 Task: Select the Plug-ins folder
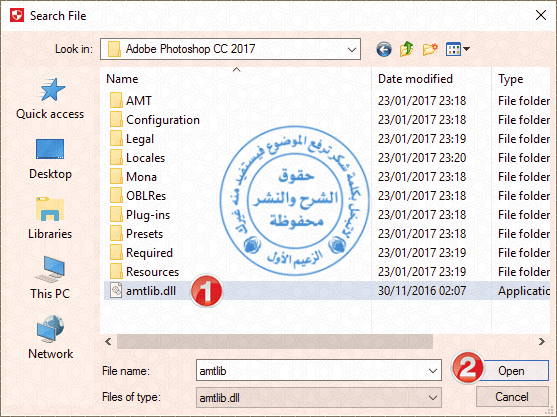pos(148,215)
